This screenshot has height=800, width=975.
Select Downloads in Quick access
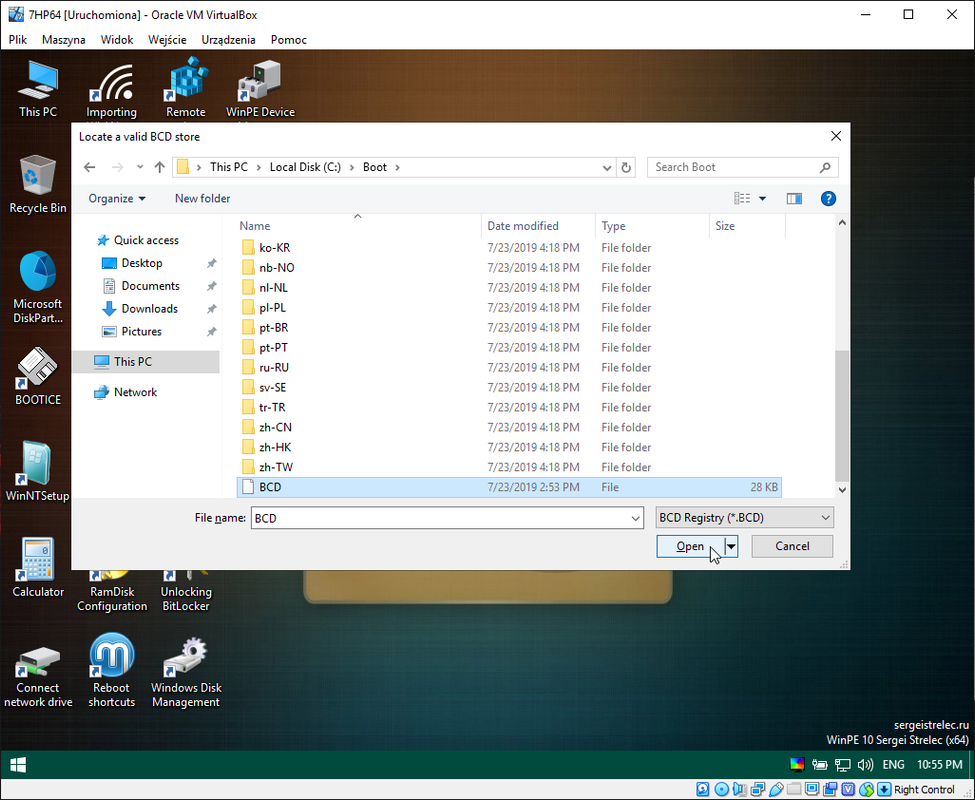point(149,309)
